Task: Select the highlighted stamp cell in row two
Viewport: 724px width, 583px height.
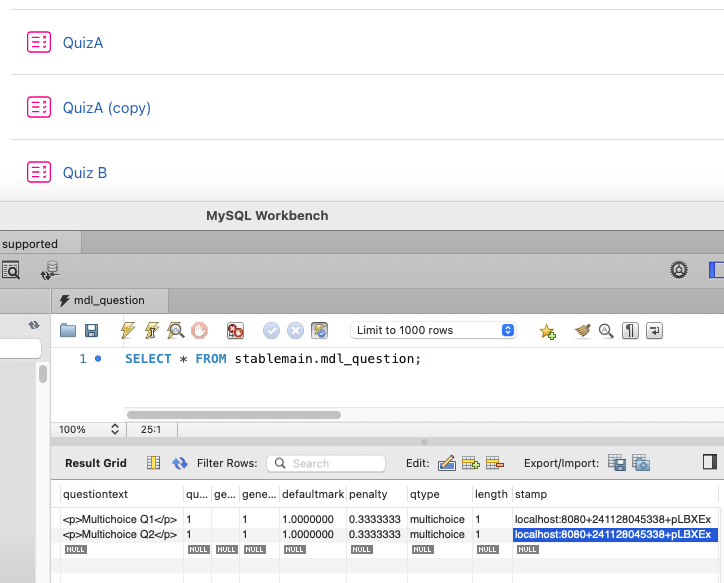Action: [x=615, y=535]
